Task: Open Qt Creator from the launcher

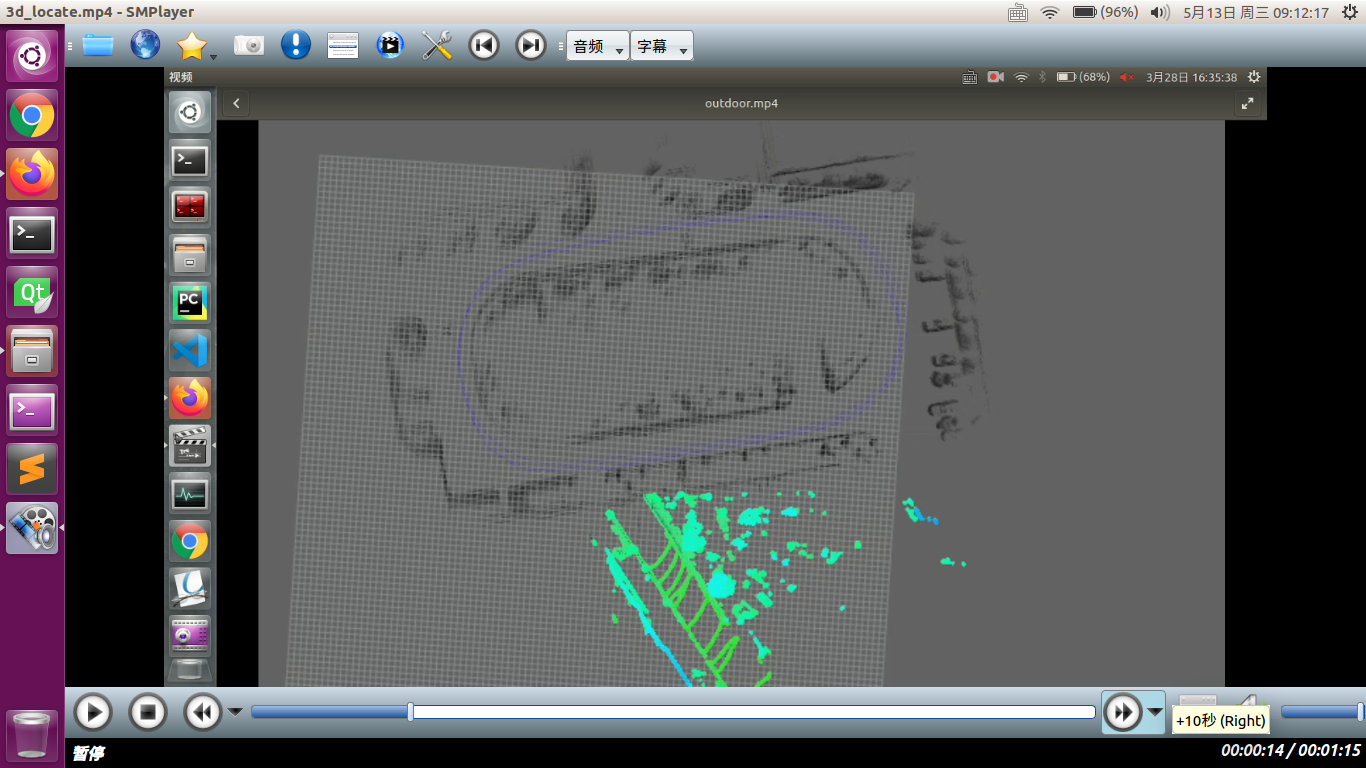Action: [x=32, y=293]
